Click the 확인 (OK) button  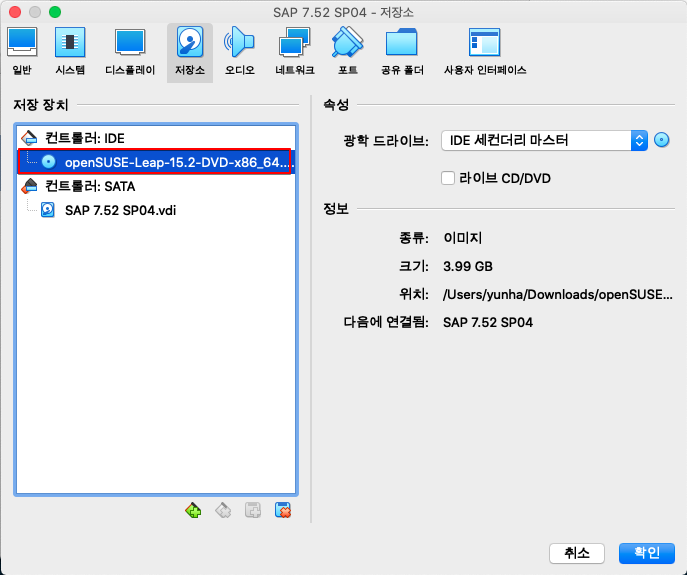(647, 553)
